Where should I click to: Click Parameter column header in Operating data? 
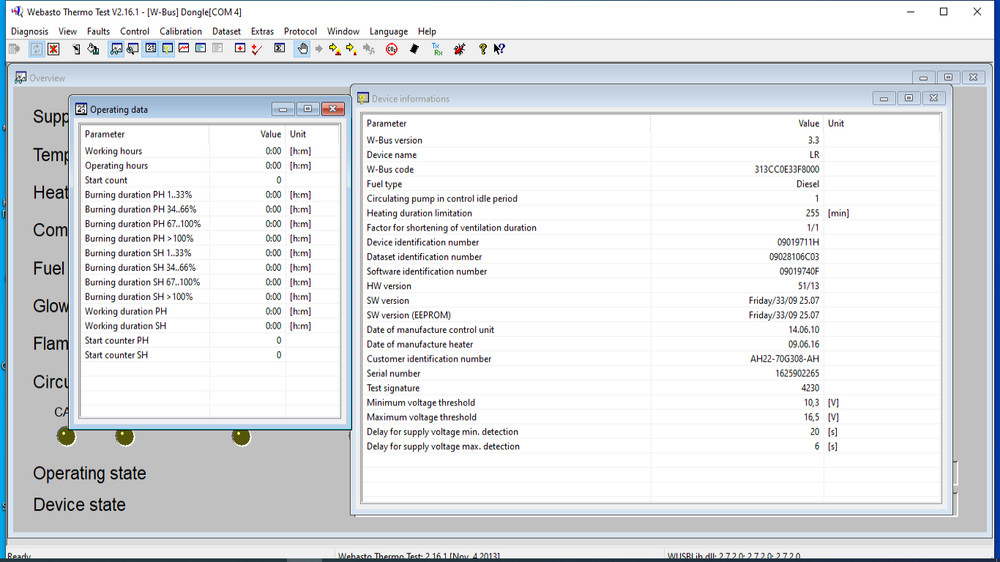(x=145, y=134)
